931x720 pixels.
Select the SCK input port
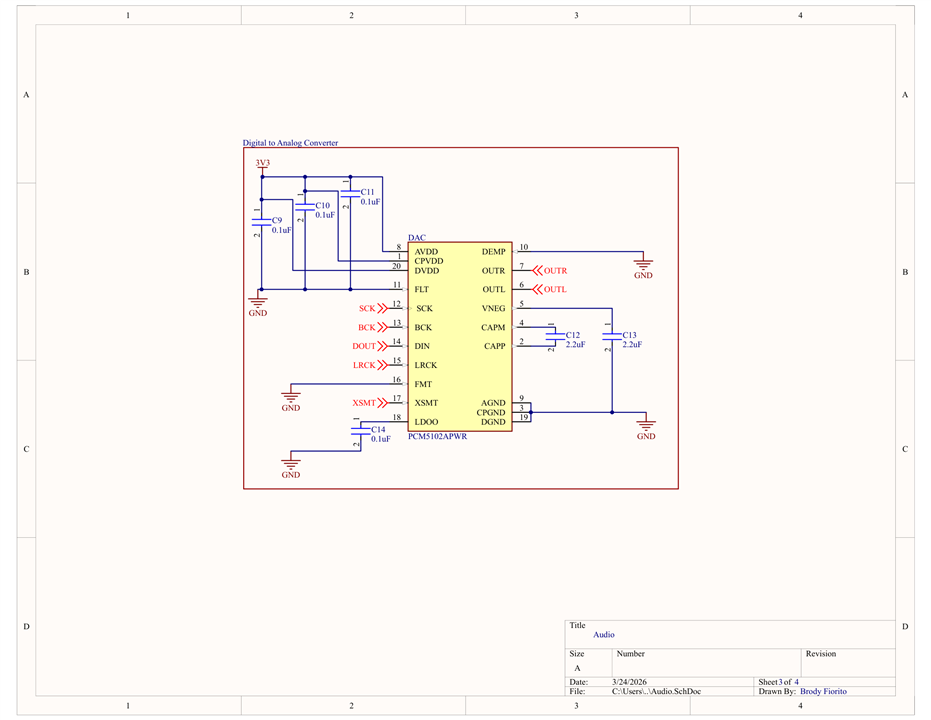pyautogui.click(x=373, y=309)
